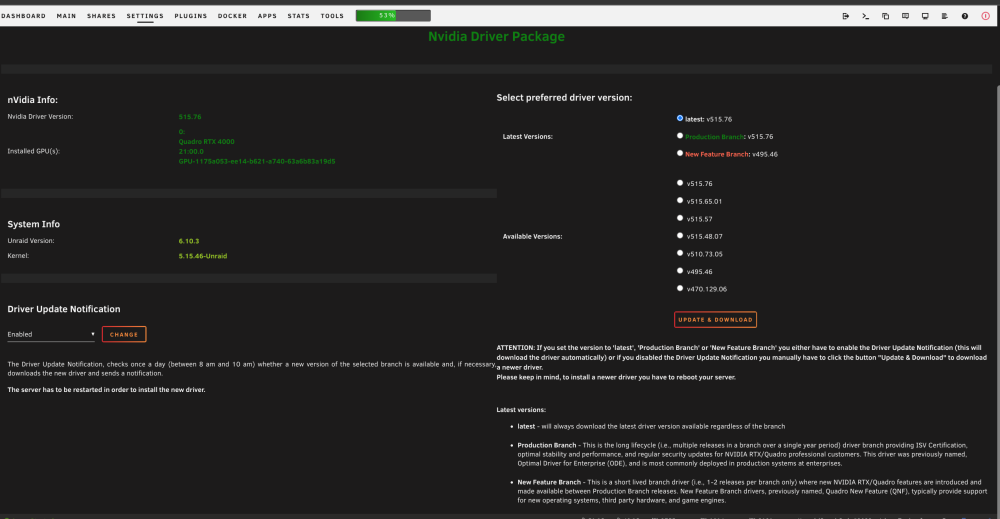
Task: Open the Settings menu item
Action: click(145, 16)
